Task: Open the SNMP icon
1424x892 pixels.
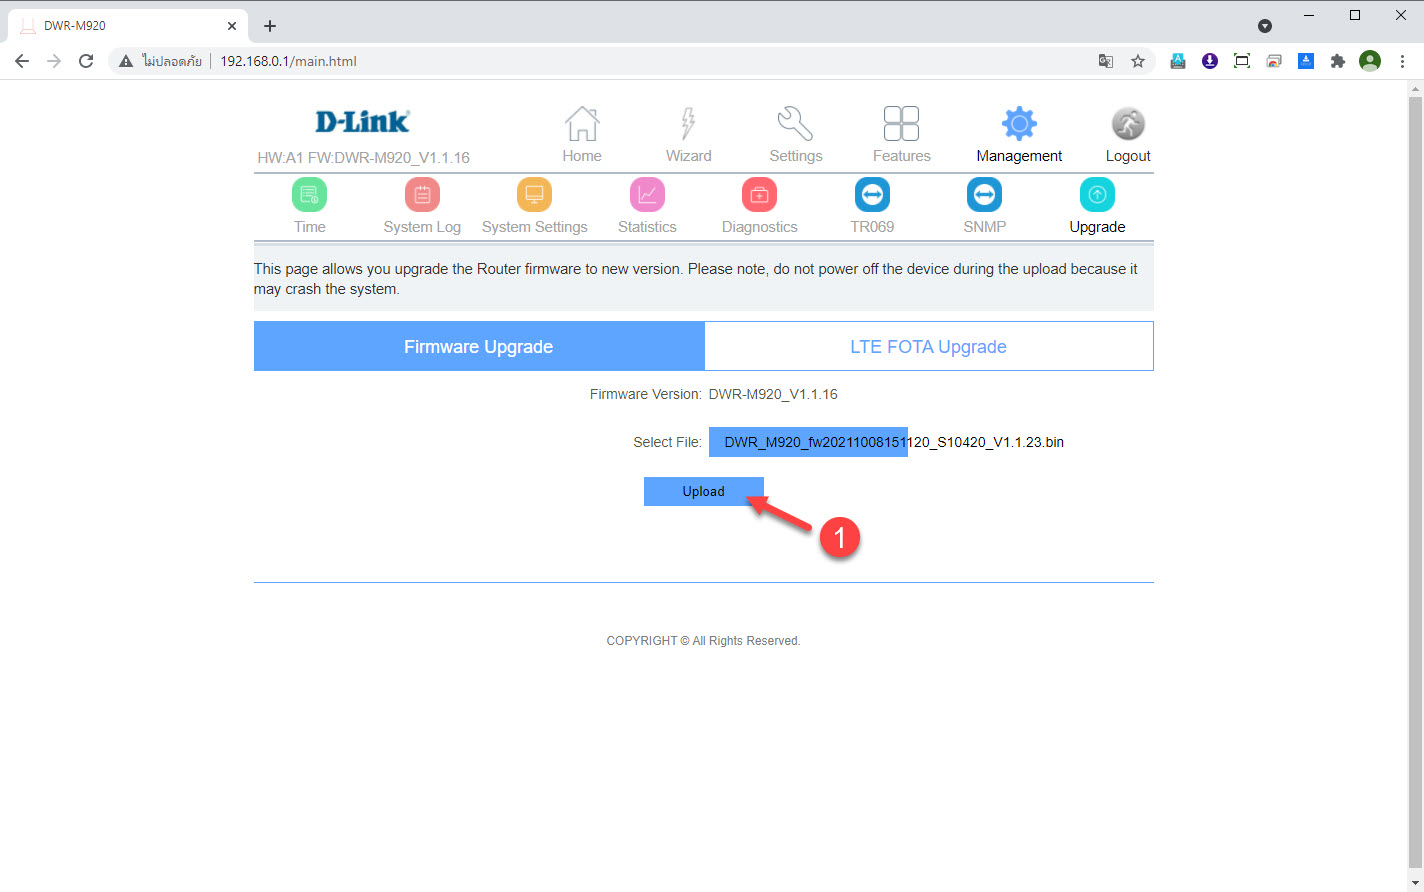Action: (984, 194)
